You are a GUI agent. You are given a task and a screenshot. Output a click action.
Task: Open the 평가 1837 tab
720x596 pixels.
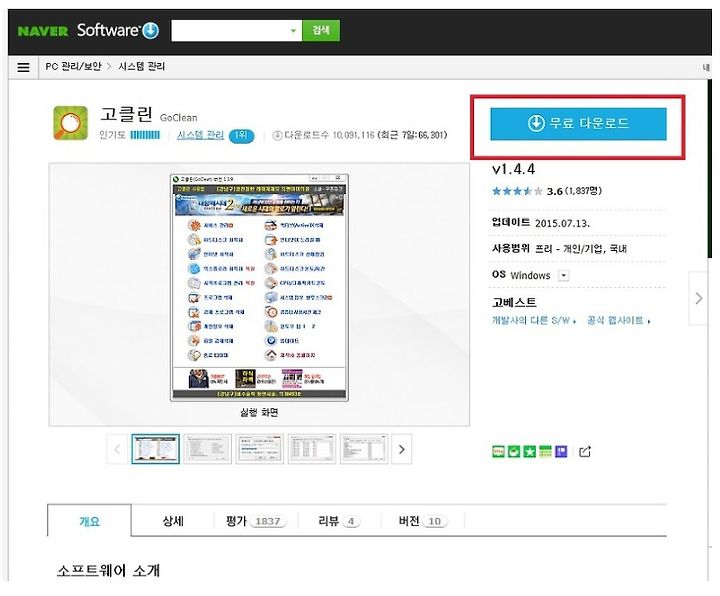pos(256,521)
